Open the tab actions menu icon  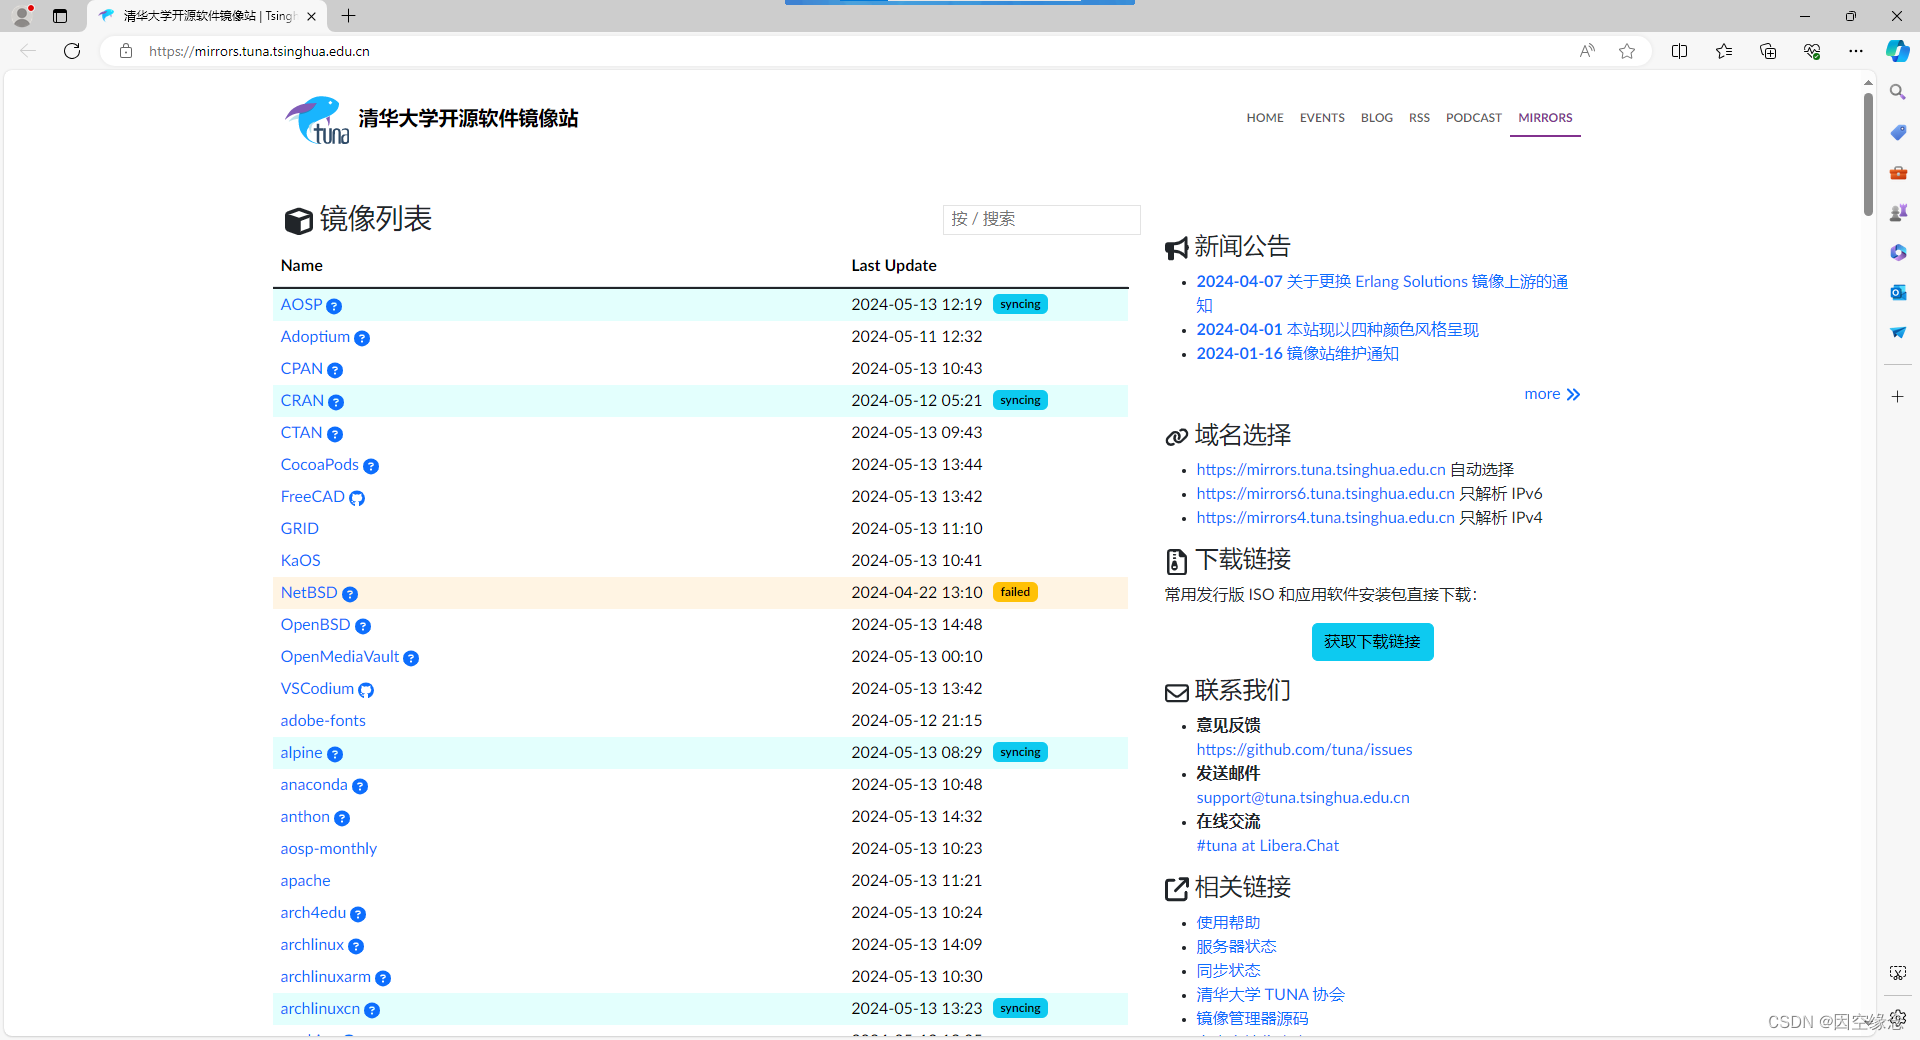(60, 16)
